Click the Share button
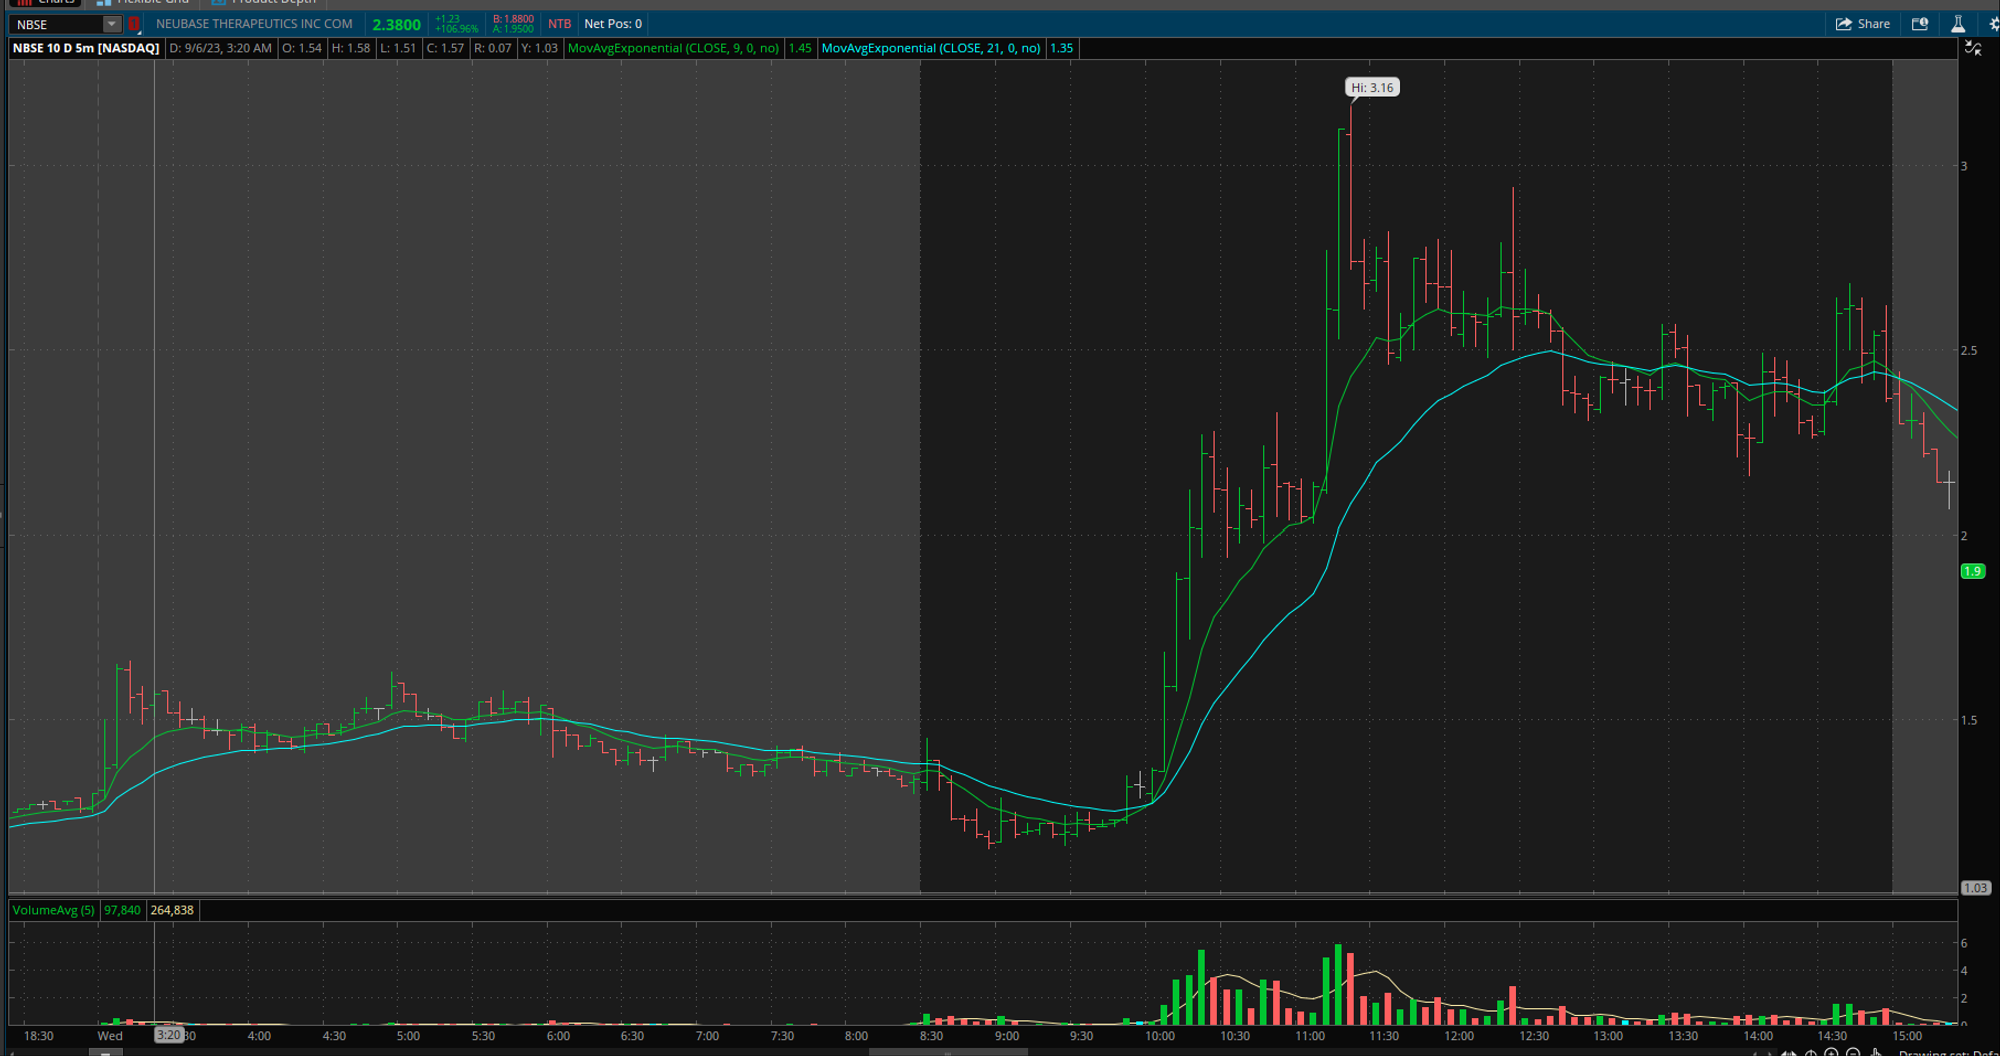Screen dimensions: 2000x1056 pos(1862,24)
